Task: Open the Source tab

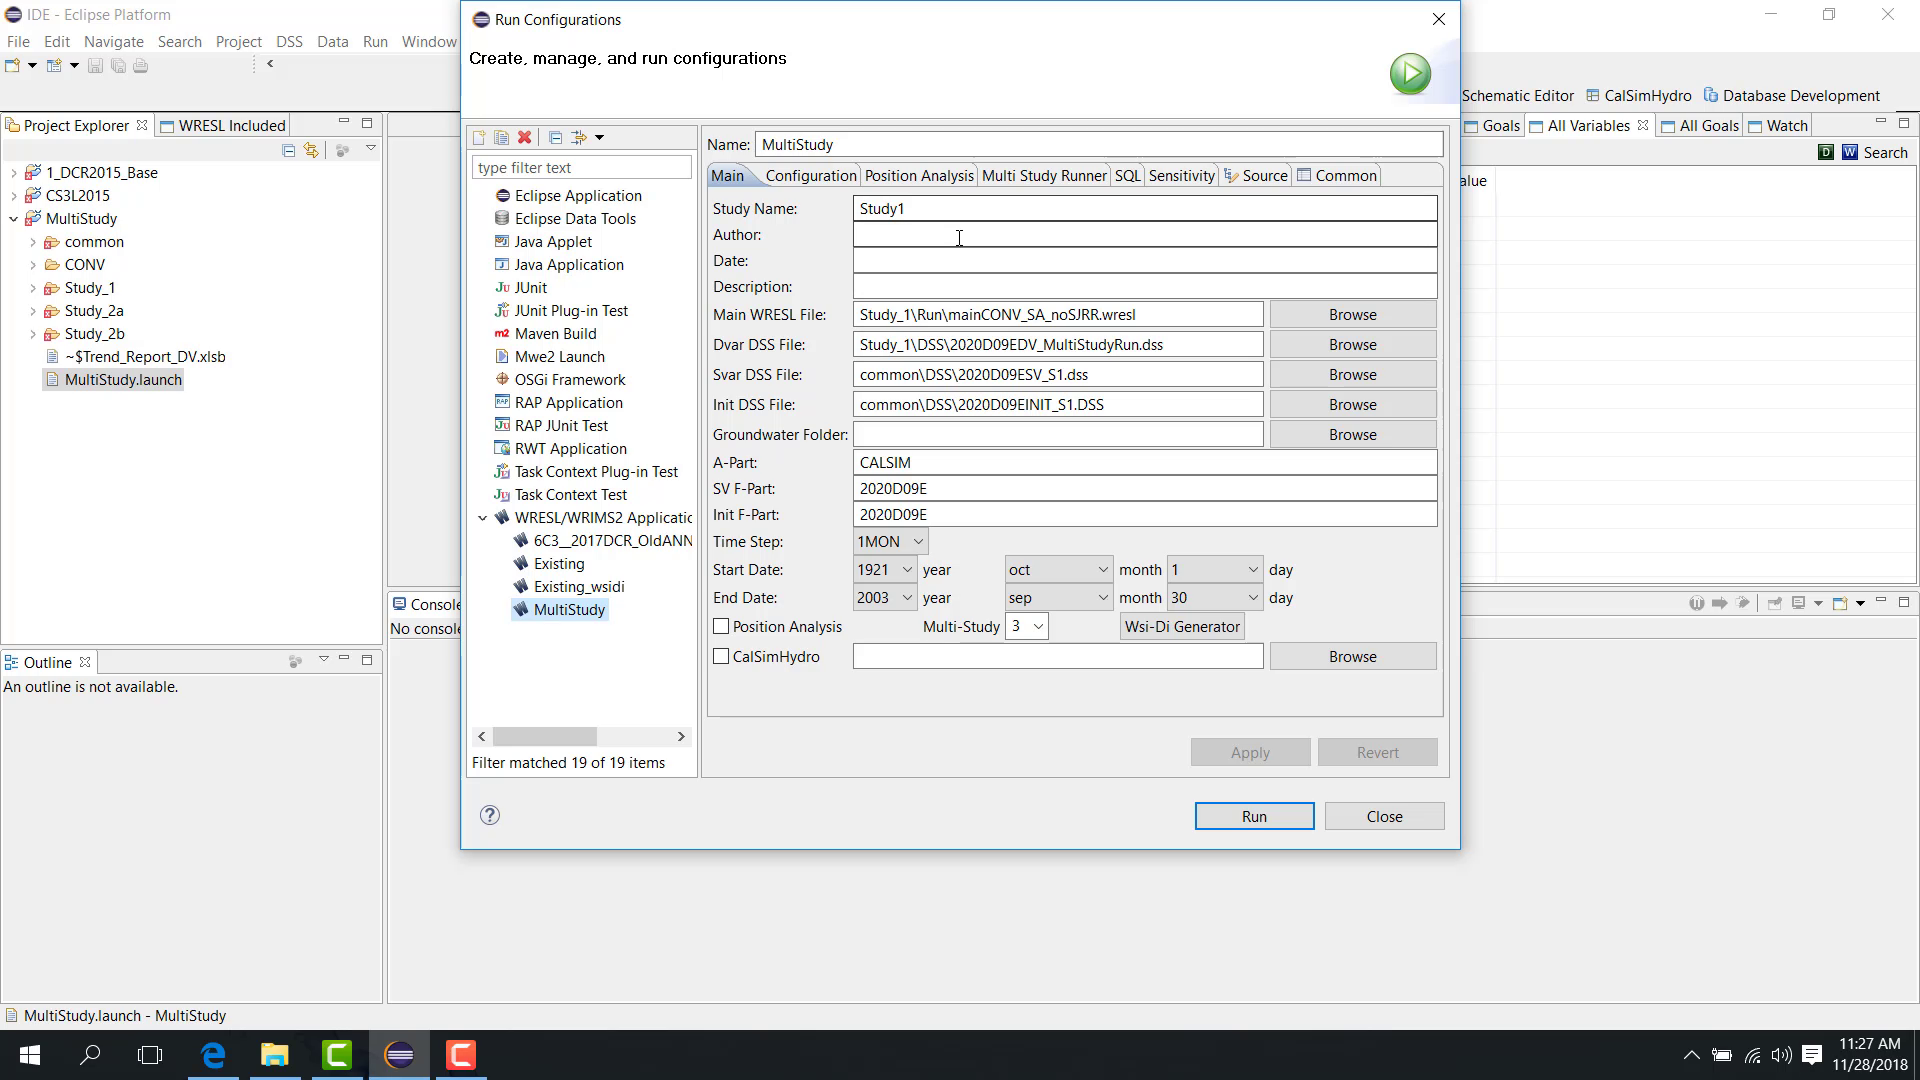Action: pos(1255,175)
